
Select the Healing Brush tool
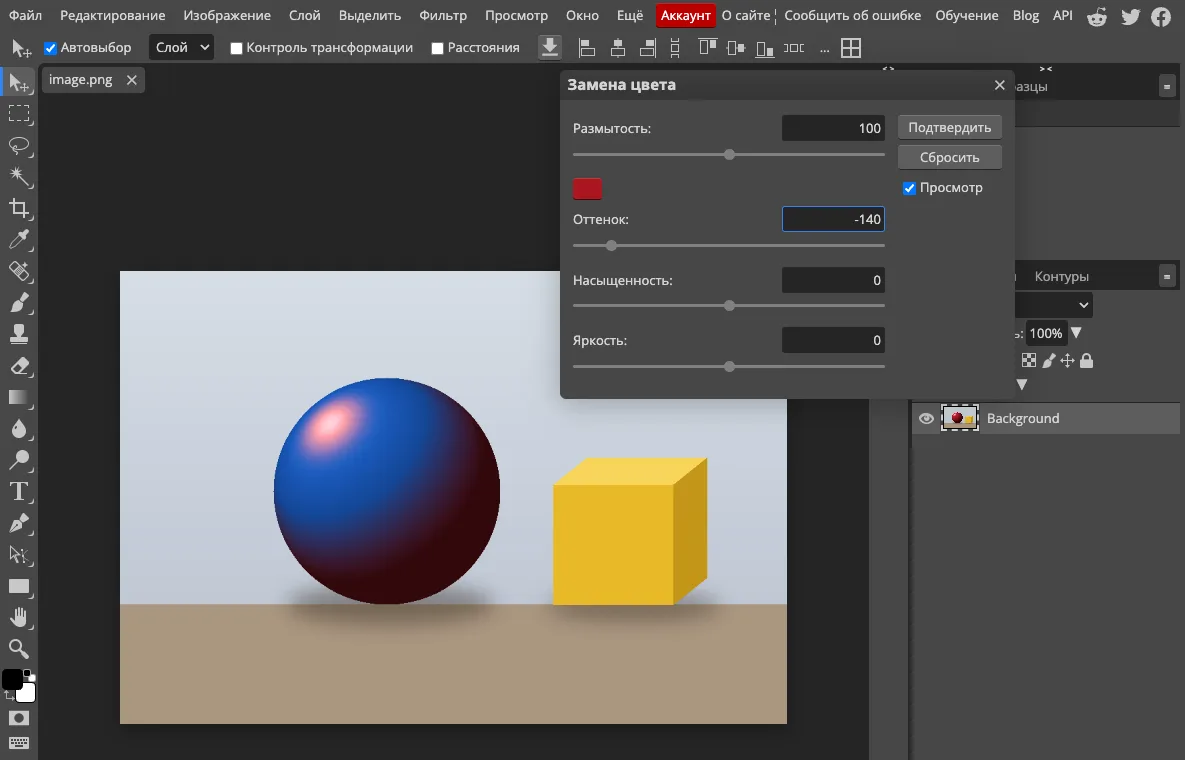[19, 271]
